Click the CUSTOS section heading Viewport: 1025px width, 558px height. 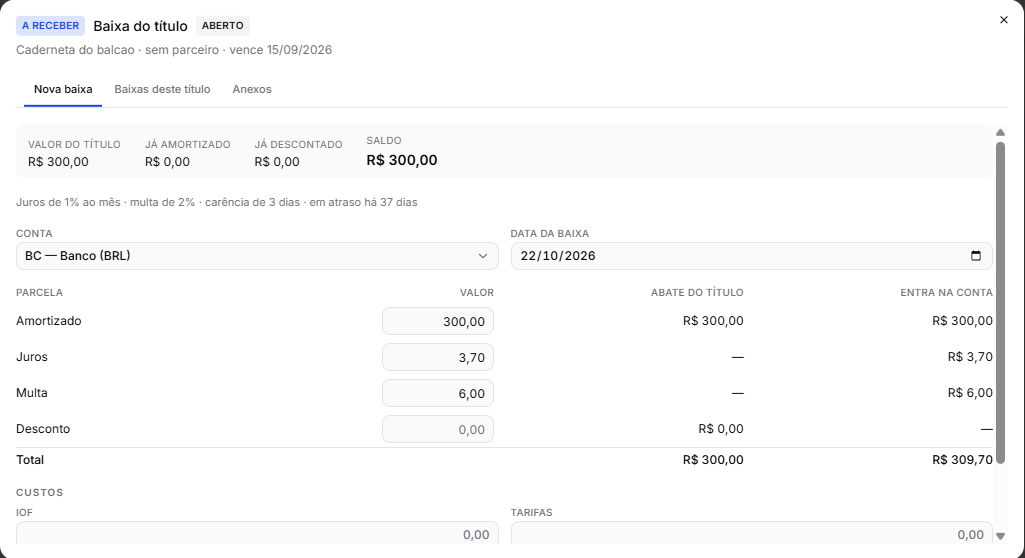pos(40,493)
